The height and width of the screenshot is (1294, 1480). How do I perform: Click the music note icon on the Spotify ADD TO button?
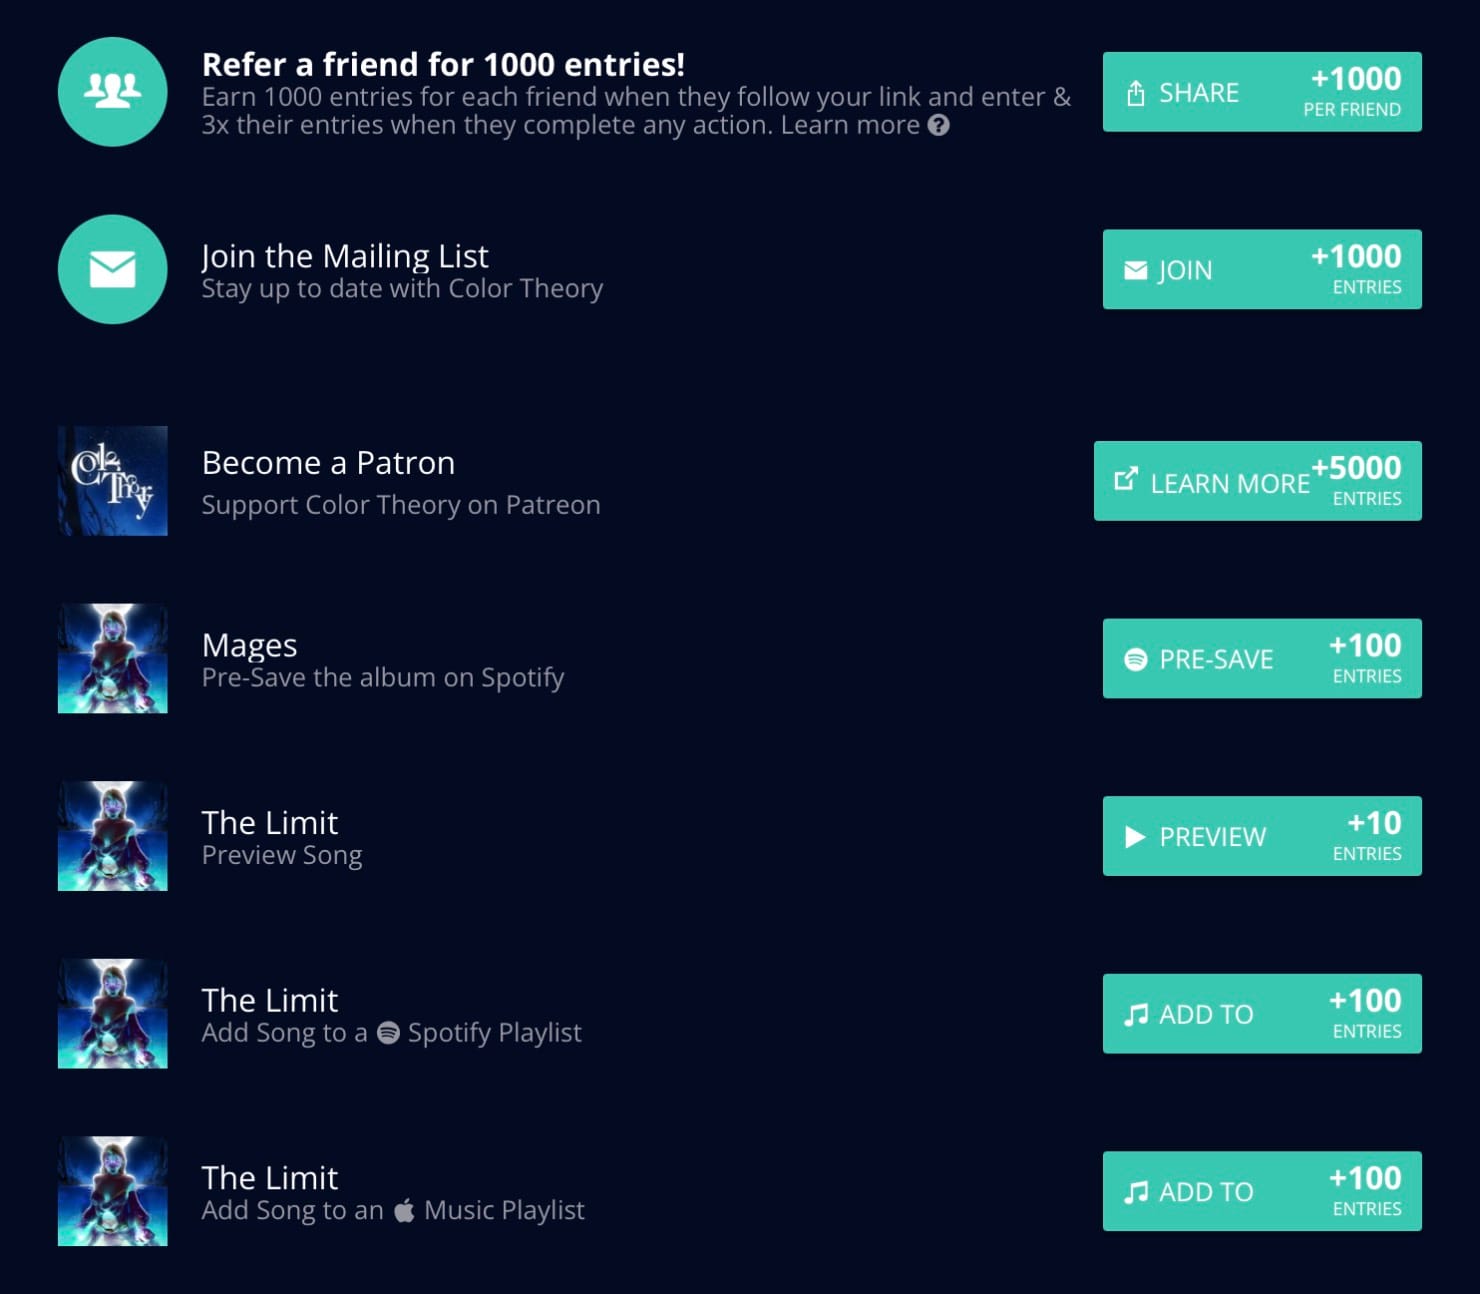[x=1135, y=1014]
